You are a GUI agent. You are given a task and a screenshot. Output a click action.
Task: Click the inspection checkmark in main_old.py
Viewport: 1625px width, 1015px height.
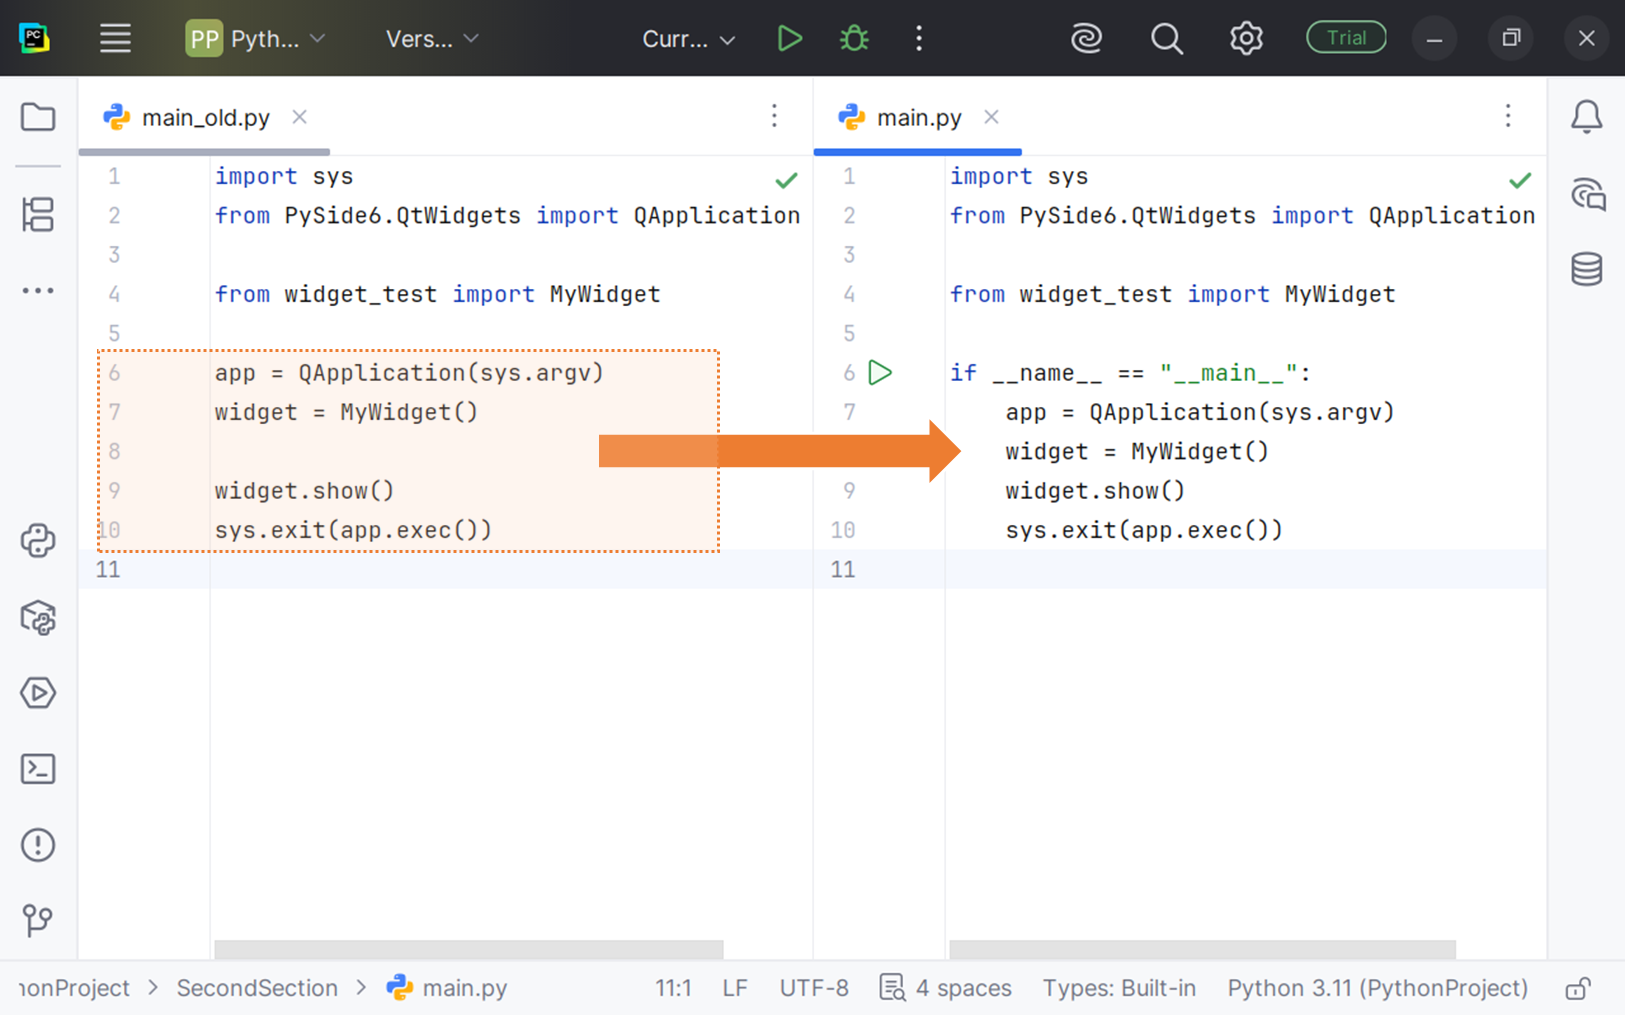coord(786,180)
